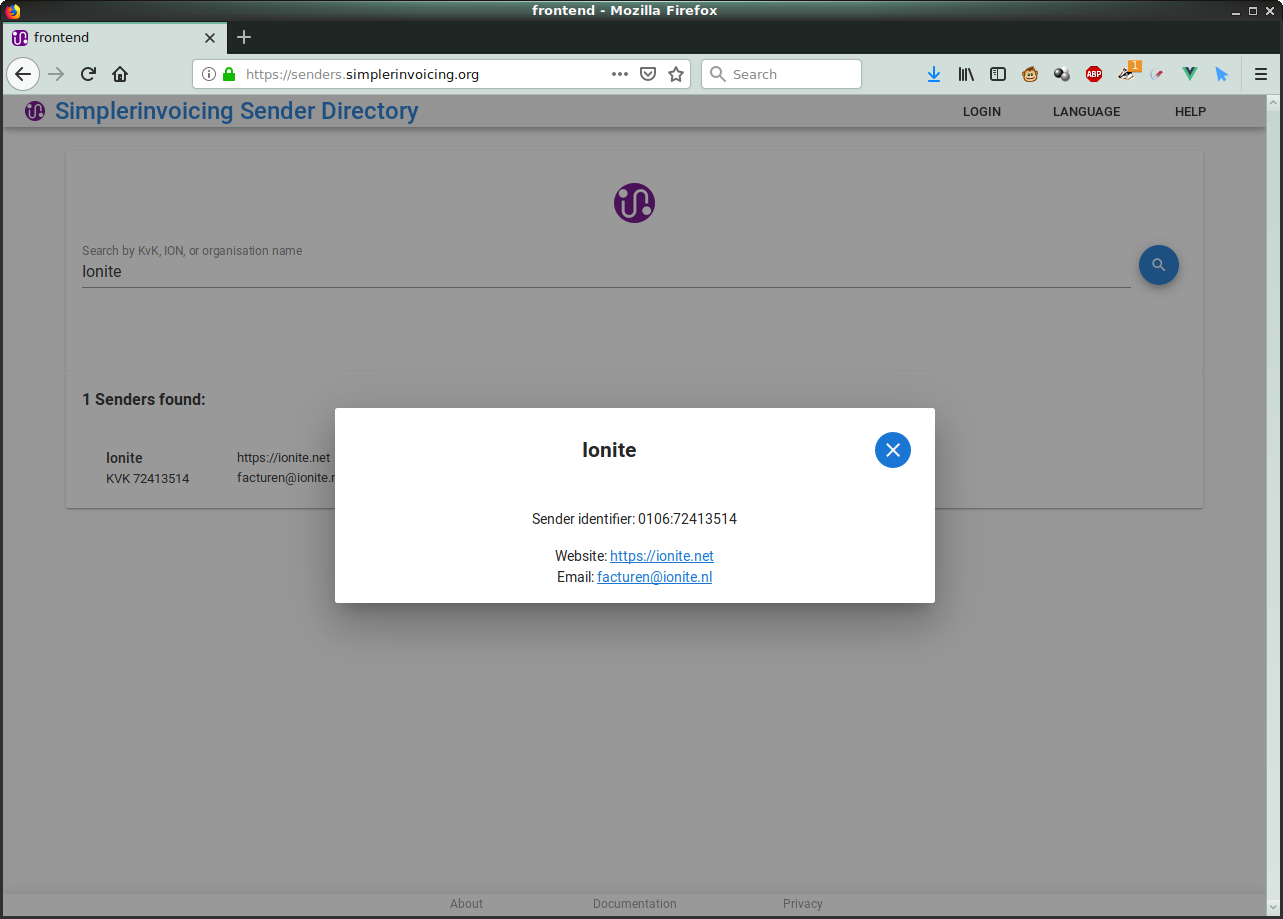Click the Firefox Search box

(781, 74)
